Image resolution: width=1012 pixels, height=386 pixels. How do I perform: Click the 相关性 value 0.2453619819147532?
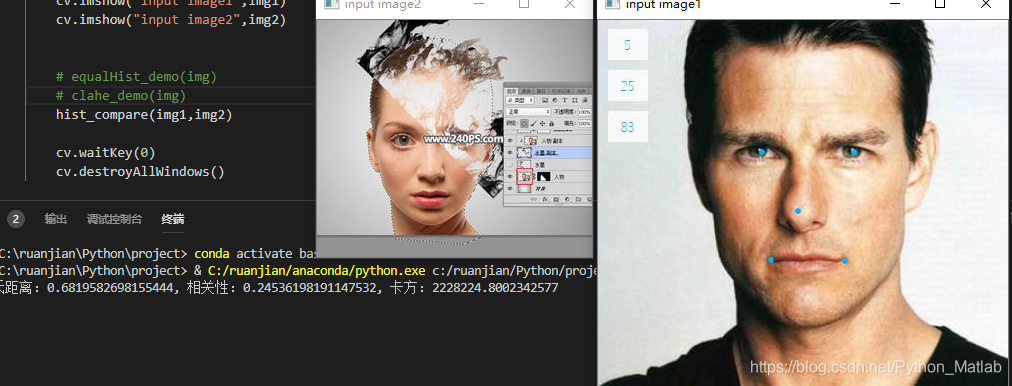click(x=309, y=287)
